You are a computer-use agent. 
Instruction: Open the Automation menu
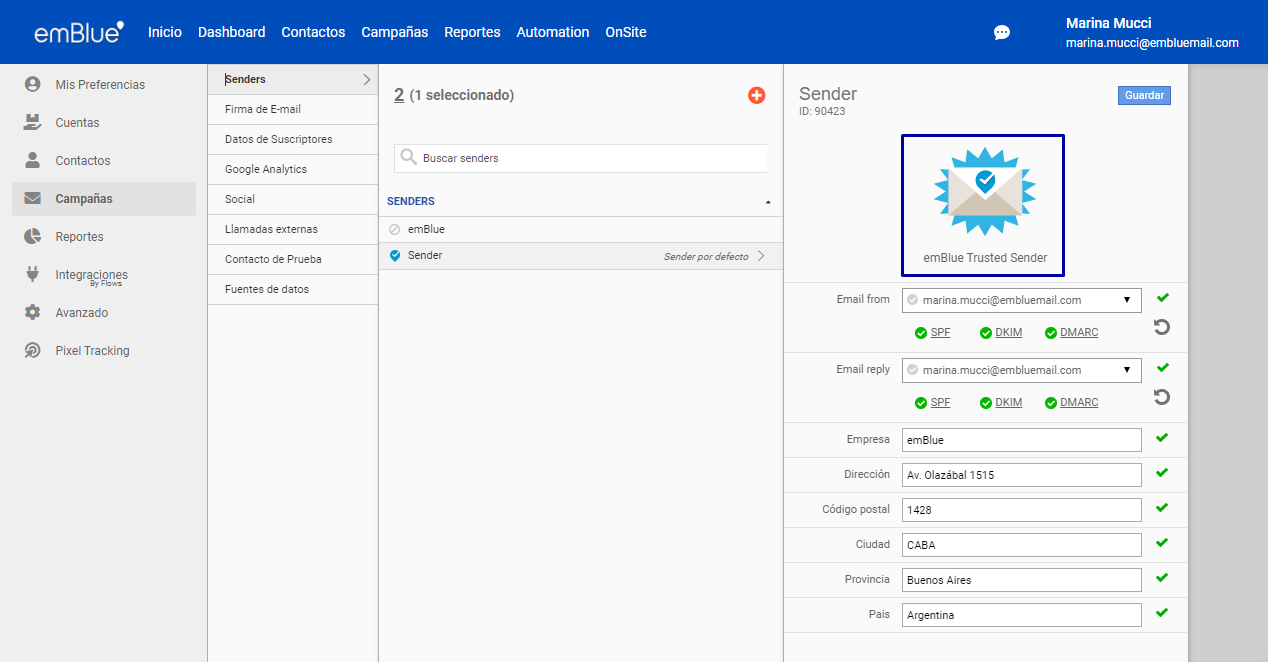pos(552,32)
